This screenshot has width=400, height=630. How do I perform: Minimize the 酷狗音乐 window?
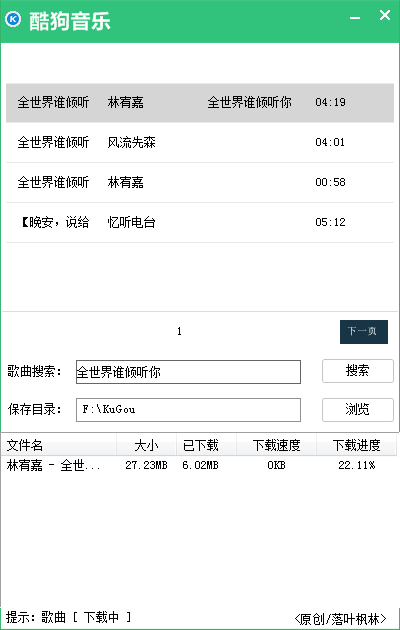coord(355,18)
